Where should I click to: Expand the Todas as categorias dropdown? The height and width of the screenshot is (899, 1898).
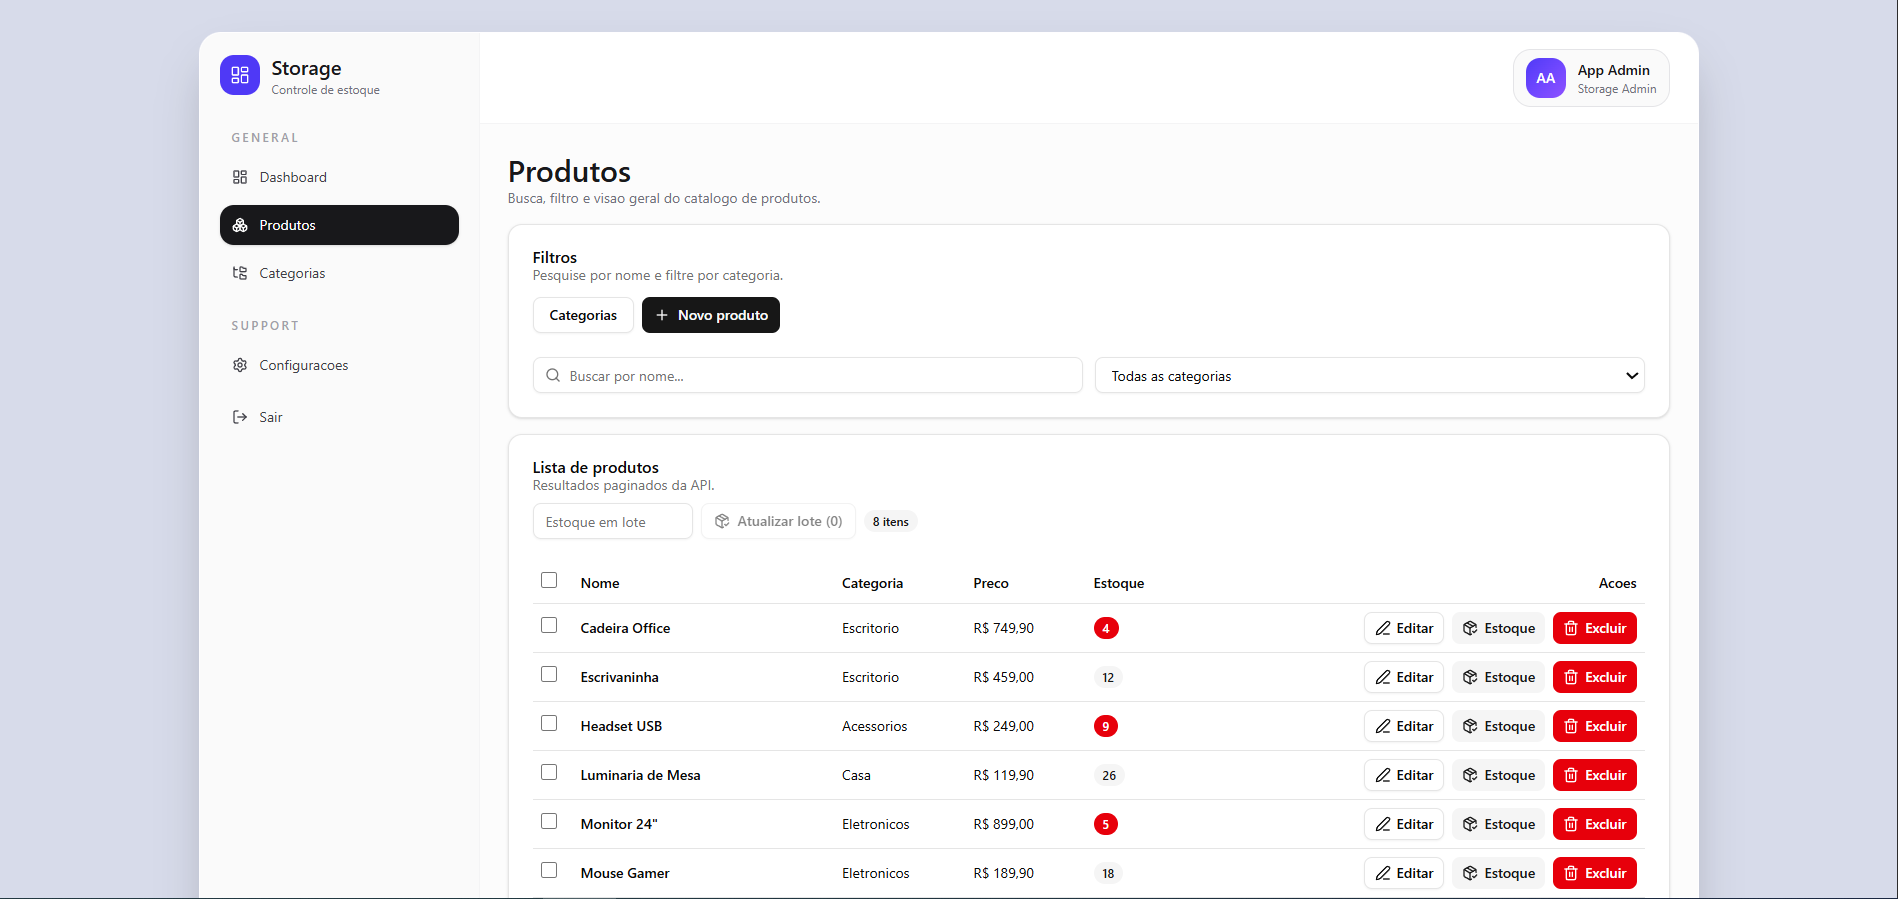(1369, 376)
